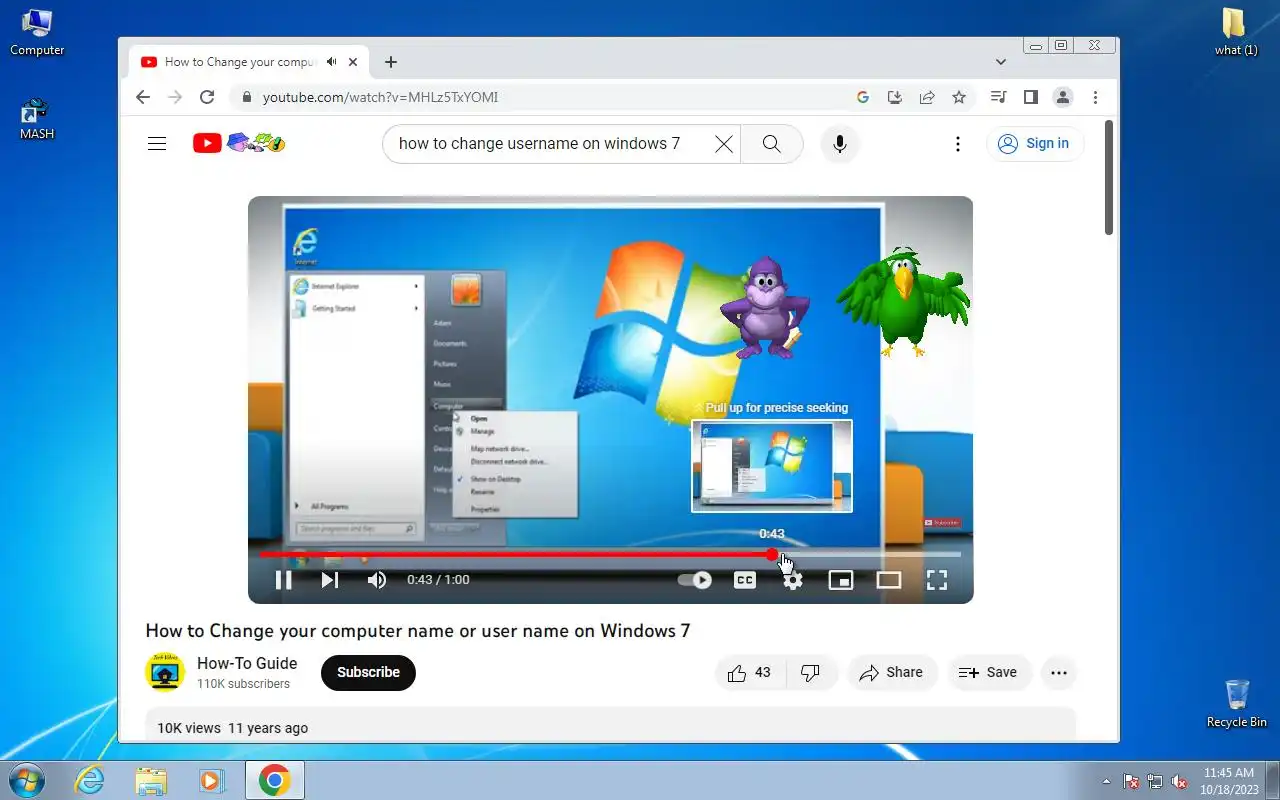Close the YouTube tab
1280x800 pixels.
coord(353,62)
